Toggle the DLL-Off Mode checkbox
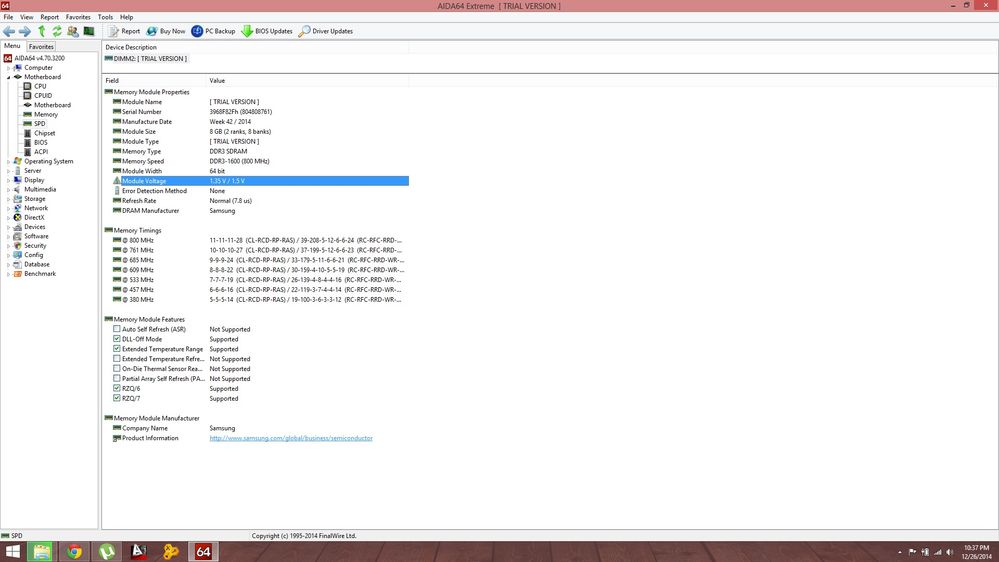 (117, 339)
